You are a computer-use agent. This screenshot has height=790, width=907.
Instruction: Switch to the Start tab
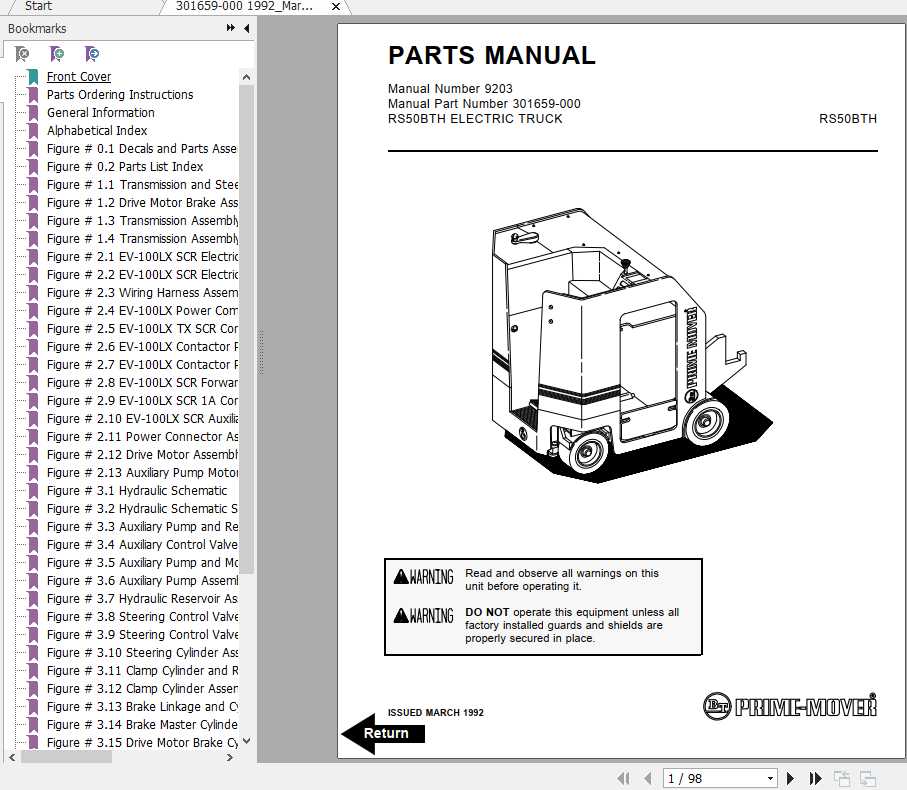click(x=40, y=6)
